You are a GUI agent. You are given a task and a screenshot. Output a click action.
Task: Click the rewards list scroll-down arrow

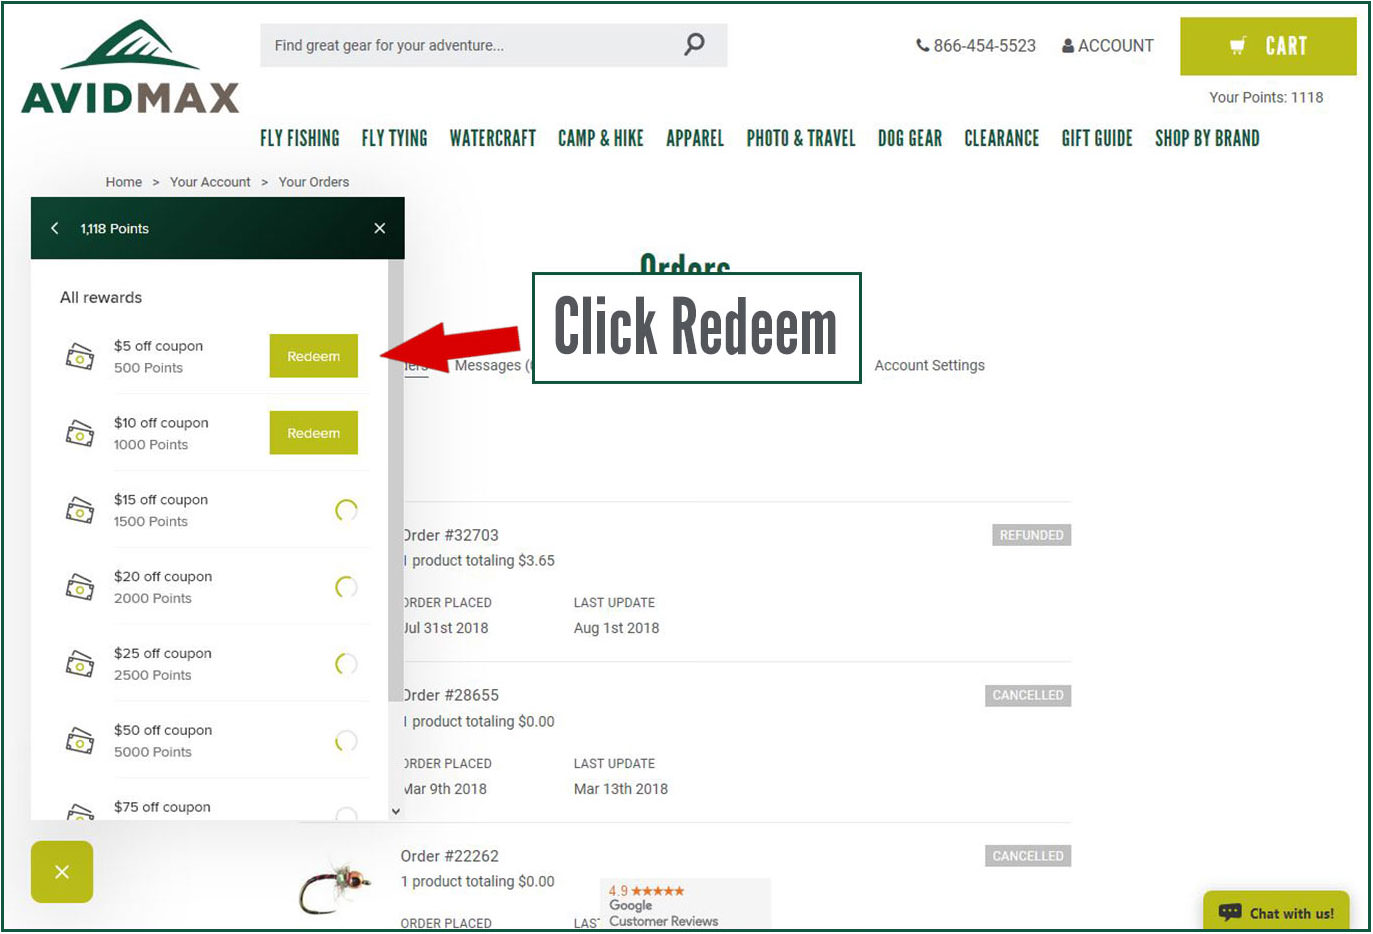coord(396,811)
